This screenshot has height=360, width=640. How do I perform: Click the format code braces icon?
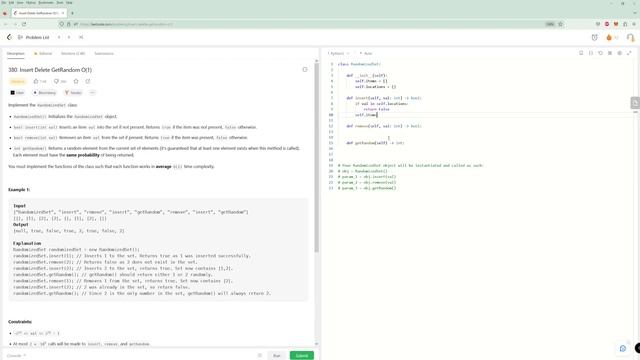pos(591,53)
